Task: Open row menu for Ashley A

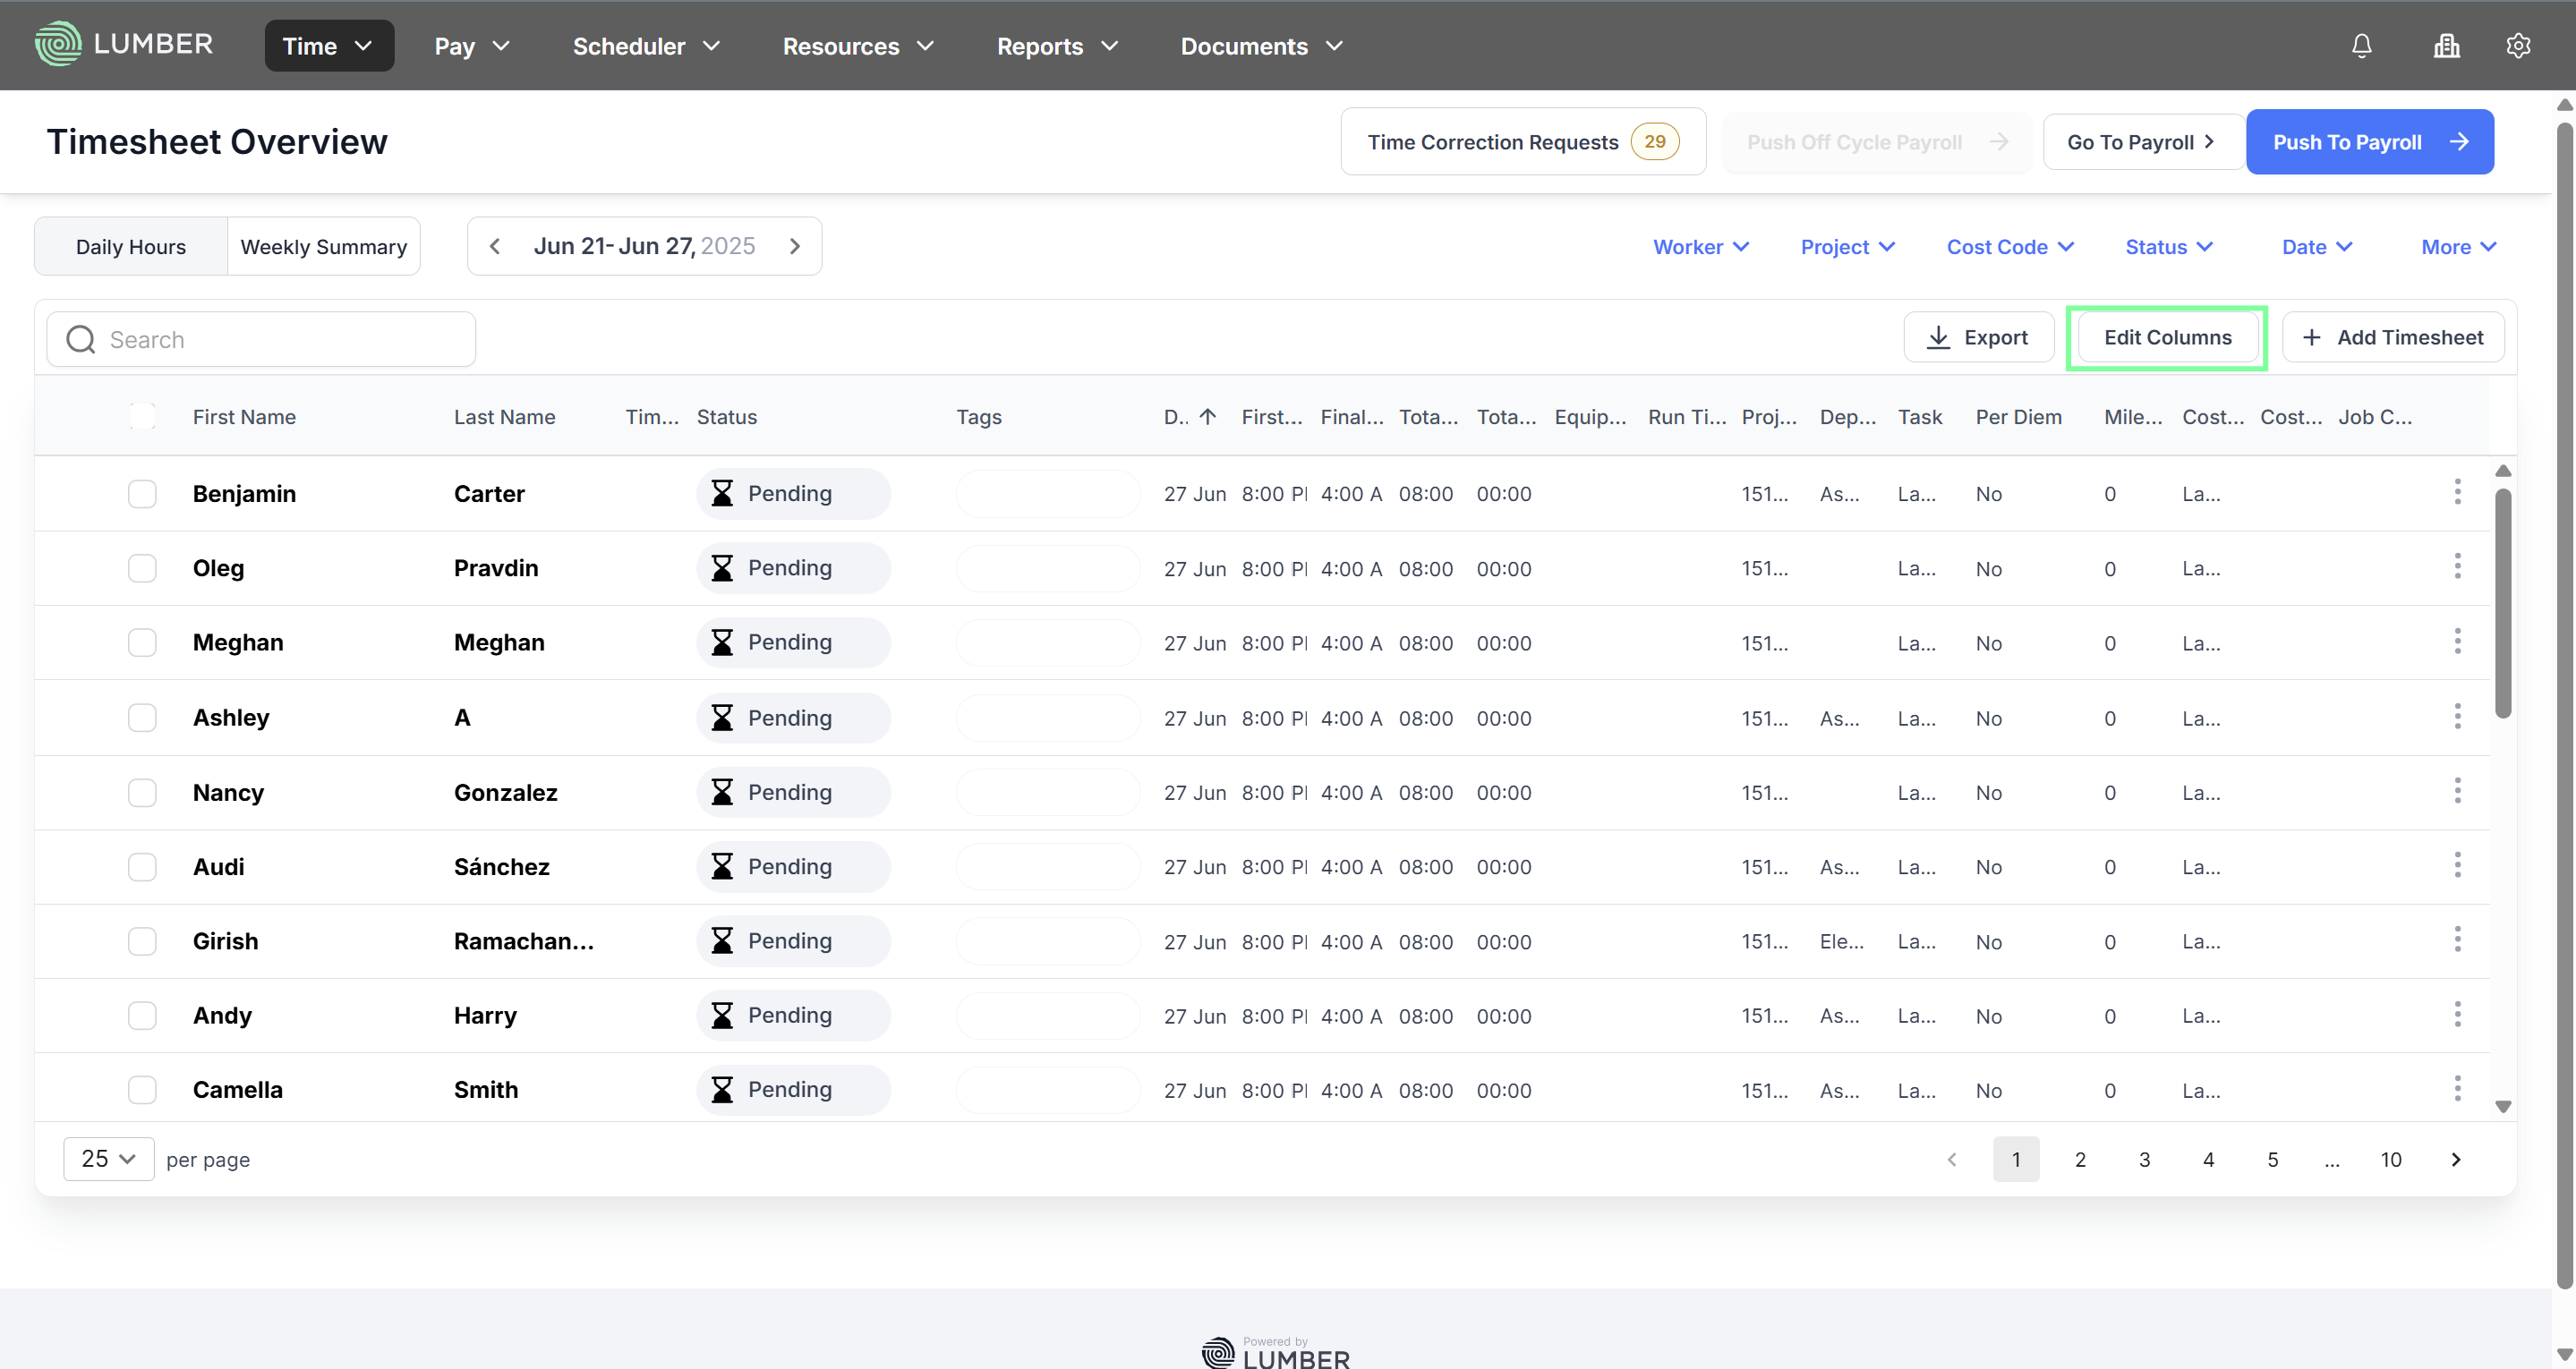Action: point(2457,717)
